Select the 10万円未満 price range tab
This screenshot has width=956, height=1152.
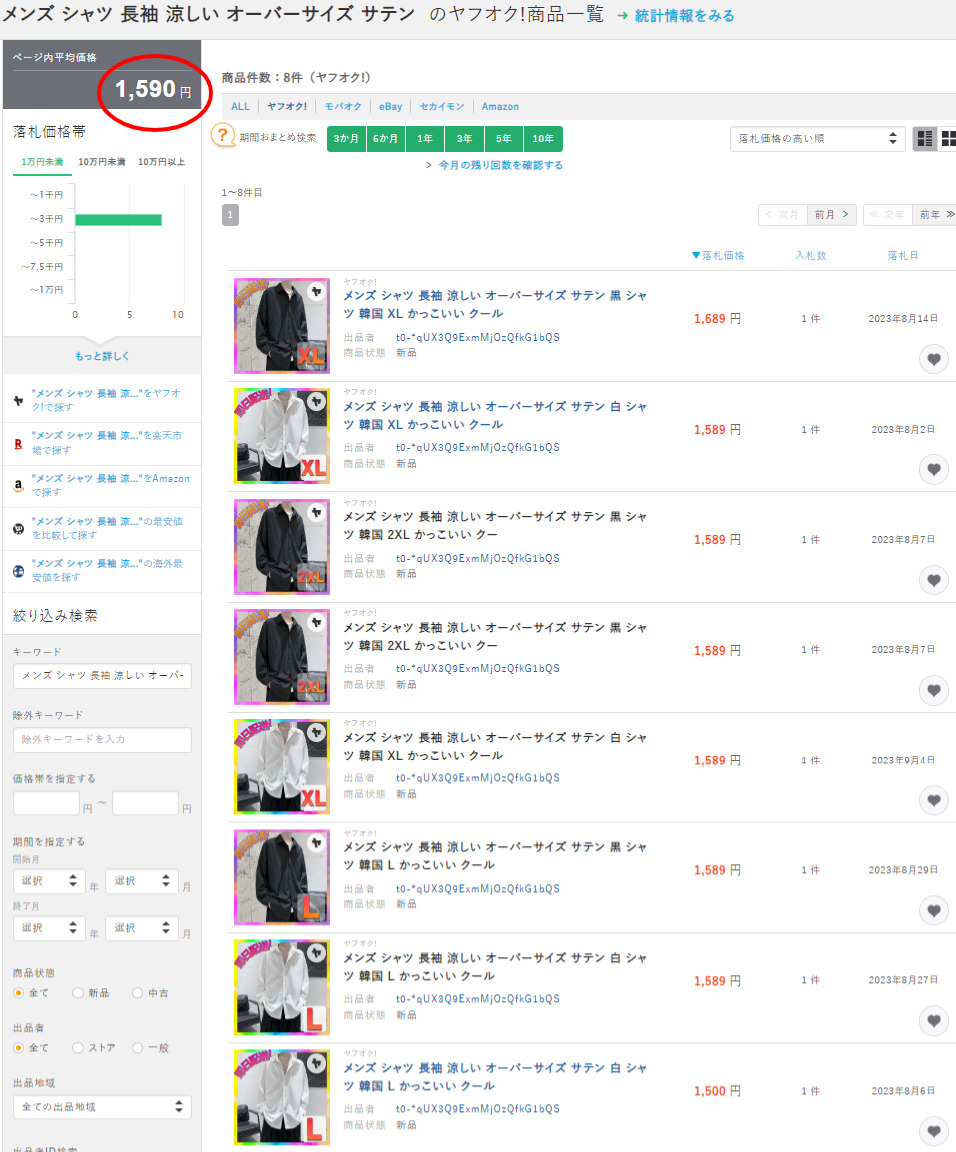(x=101, y=162)
